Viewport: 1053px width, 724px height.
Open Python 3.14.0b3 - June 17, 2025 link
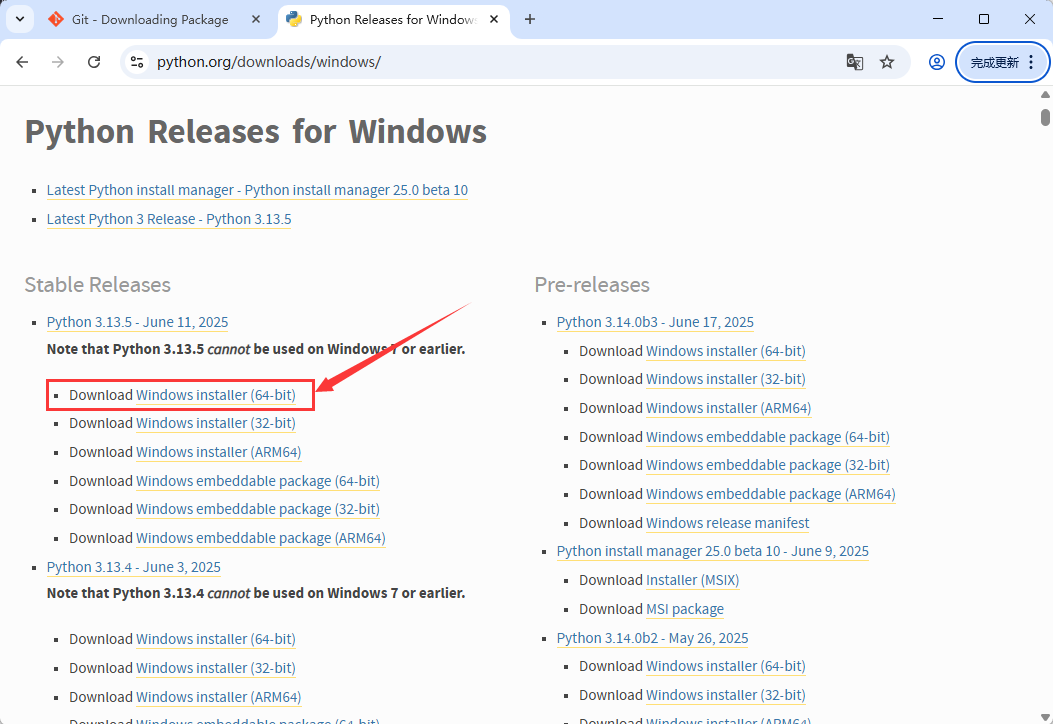click(x=655, y=322)
